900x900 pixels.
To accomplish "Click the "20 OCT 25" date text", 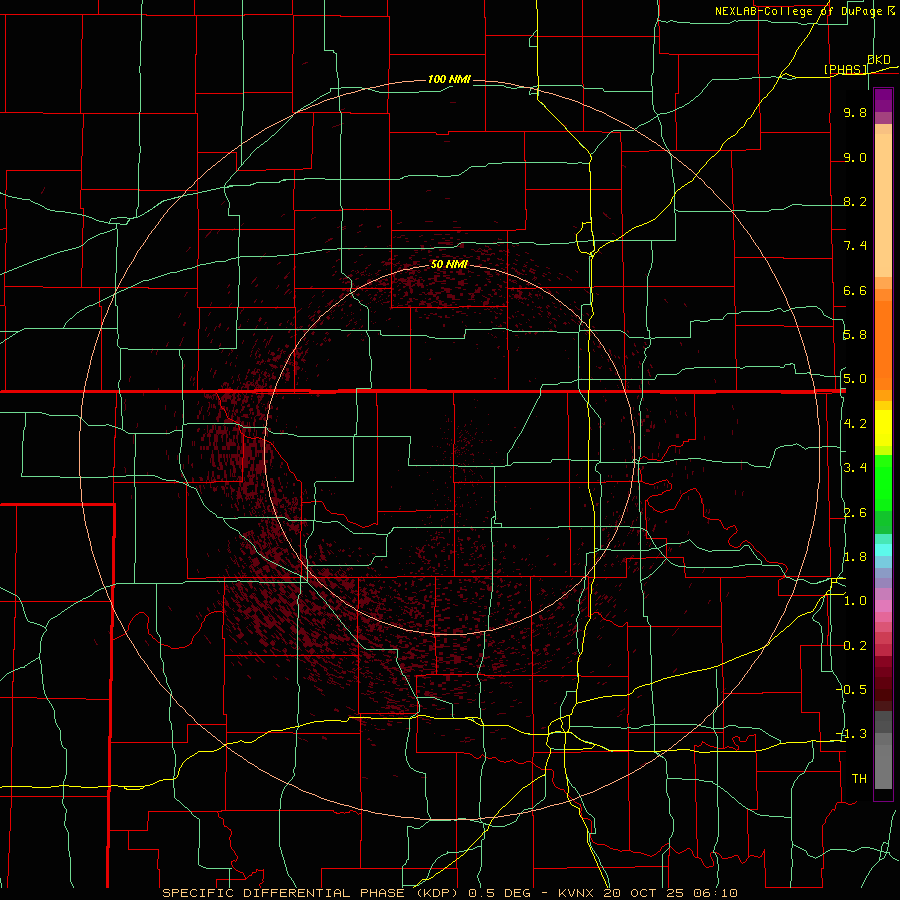I will pyautogui.click(x=643, y=893).
